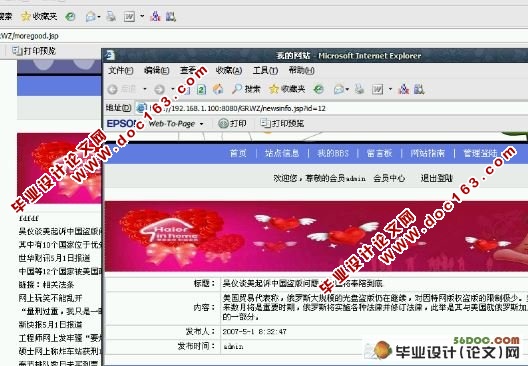
Task: Open 工程师网上发车匪 news link
Action: click(60, 338)
